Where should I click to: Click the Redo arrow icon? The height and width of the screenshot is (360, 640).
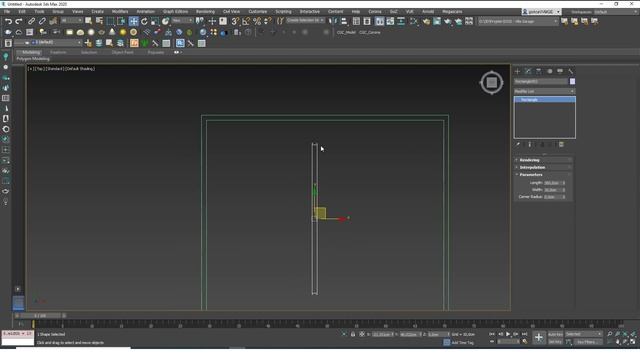19,21
